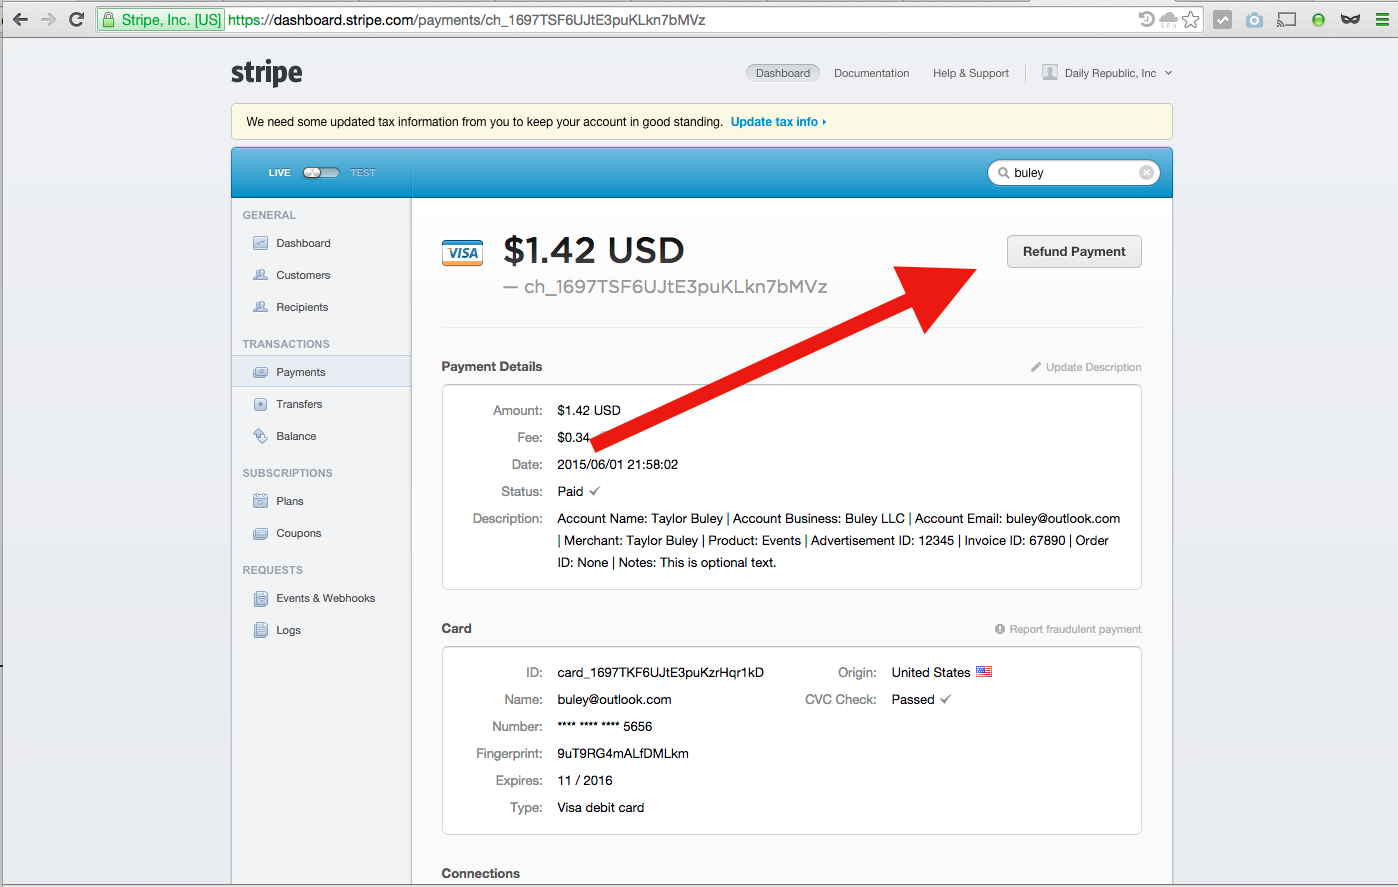Open the Recipients sidebar icon
The height and width of the screenshot is (887, 1398).
point(260,307)
